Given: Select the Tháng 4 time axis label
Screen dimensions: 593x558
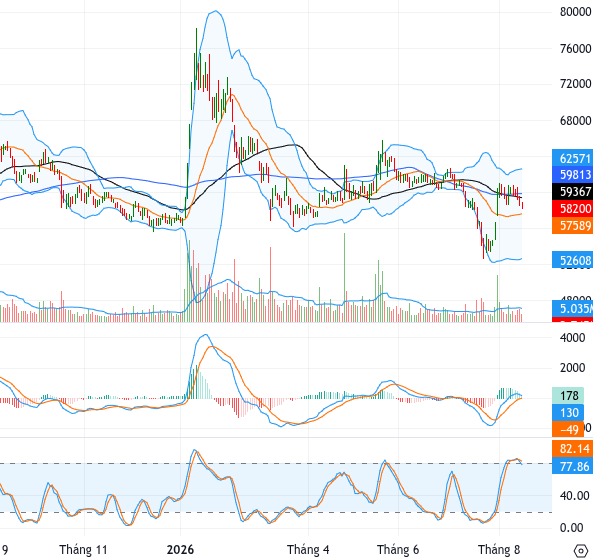Looking at the screenshot, I should 308,550.
